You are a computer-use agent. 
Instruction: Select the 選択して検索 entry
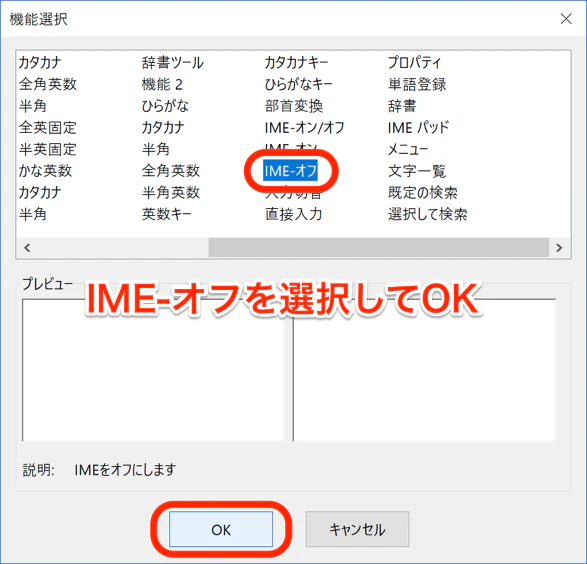tap(428, 214)
